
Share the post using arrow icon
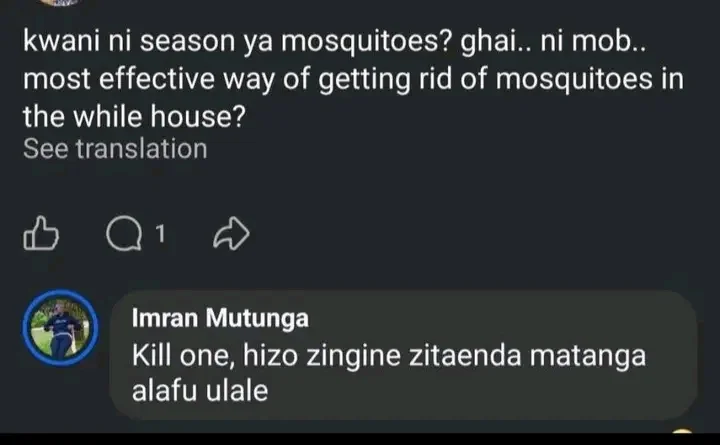[231, 236]
